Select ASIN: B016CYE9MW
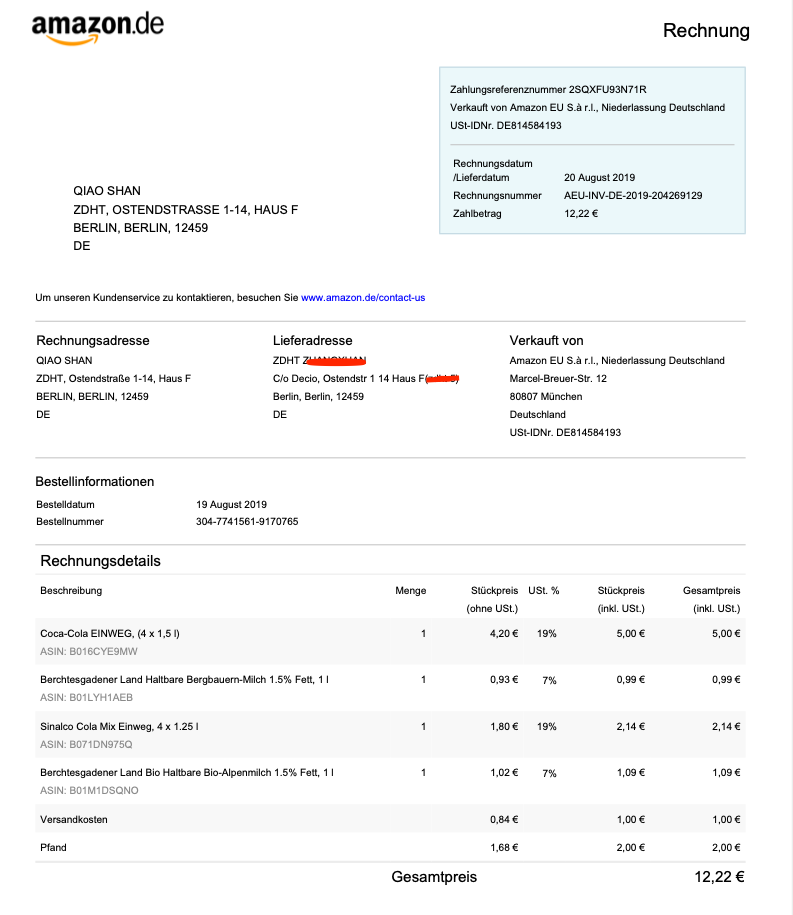The height and width of the screenshot is (915, 793). click(x=89, y=652)
